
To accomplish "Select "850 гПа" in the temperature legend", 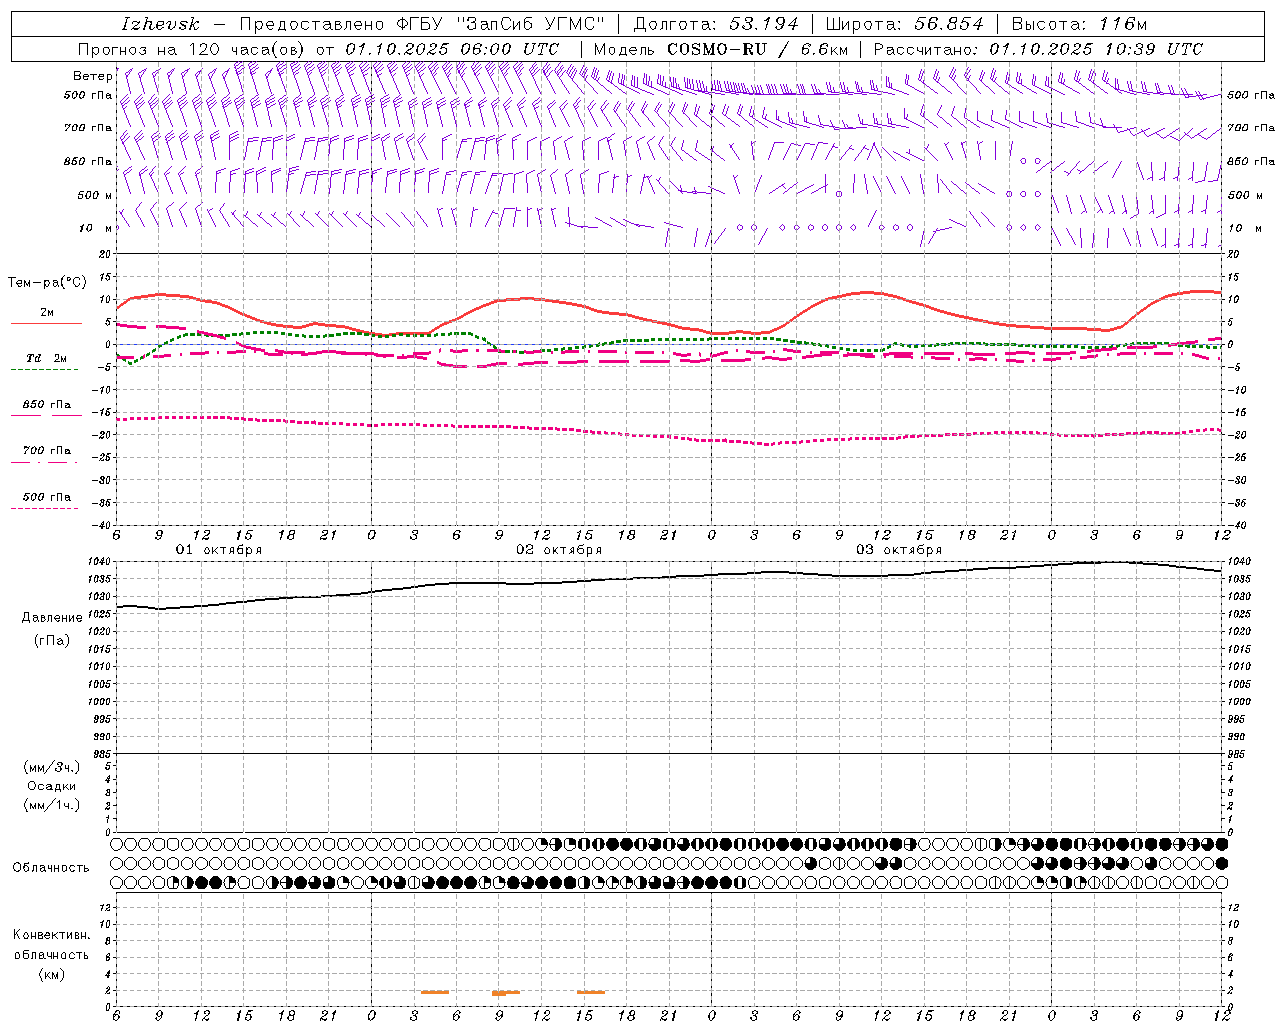I will [47, 405].
